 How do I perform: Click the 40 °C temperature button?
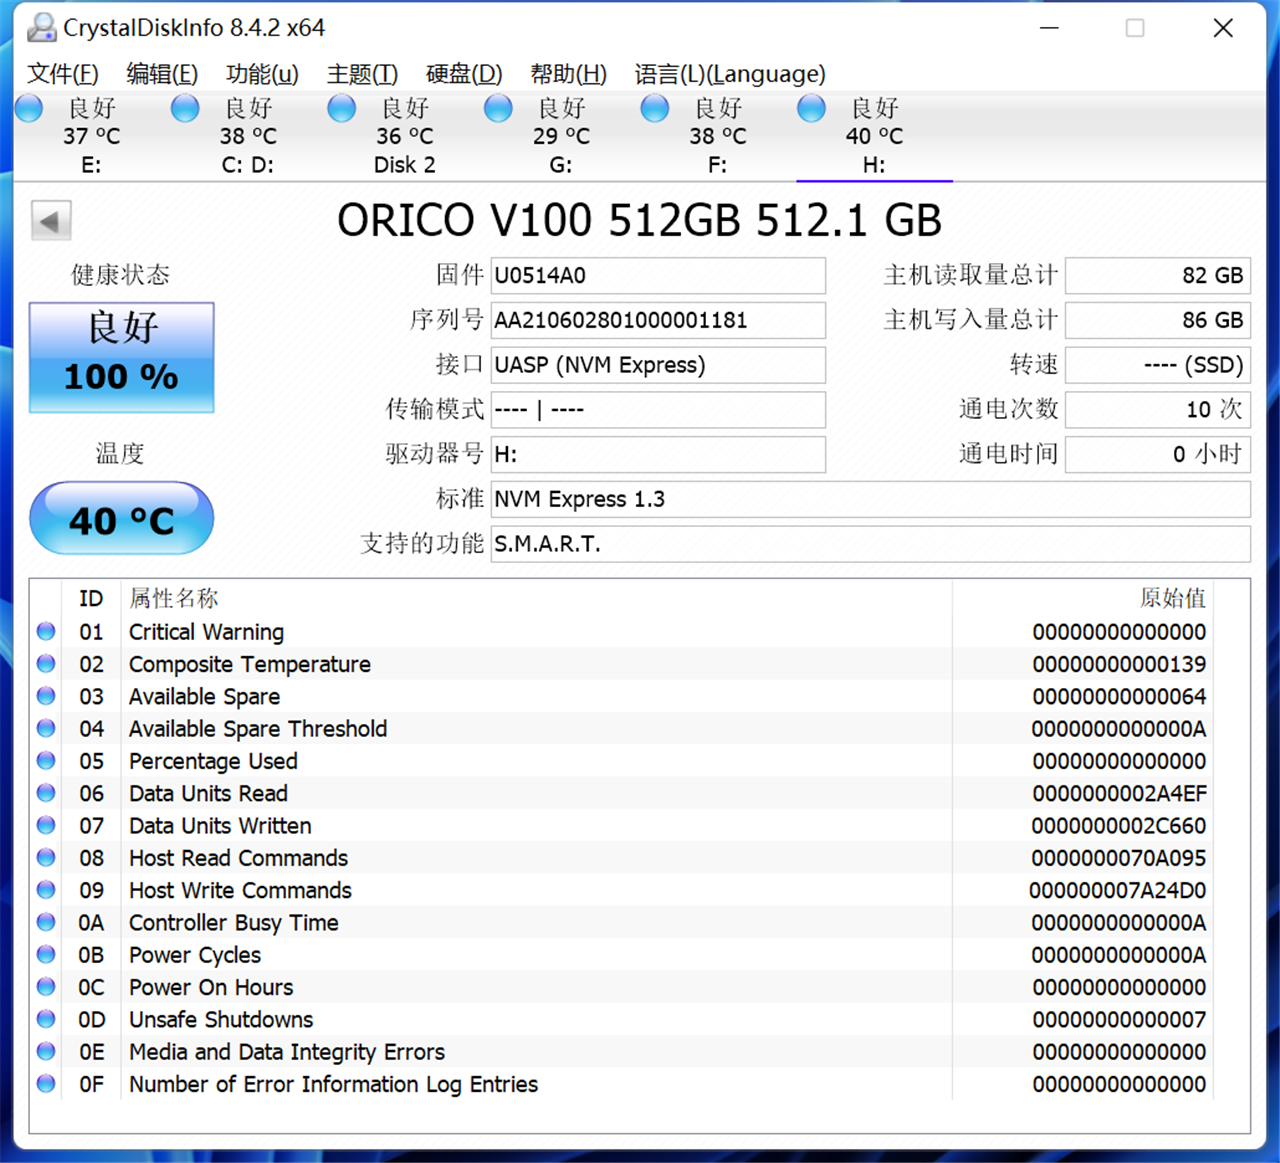click(x=121, y=519)
